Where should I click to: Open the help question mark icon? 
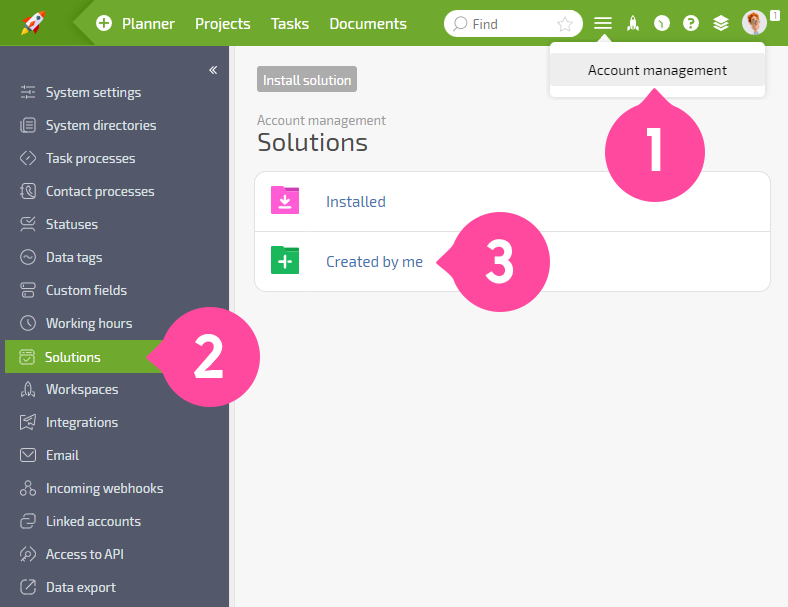(691, 23)
